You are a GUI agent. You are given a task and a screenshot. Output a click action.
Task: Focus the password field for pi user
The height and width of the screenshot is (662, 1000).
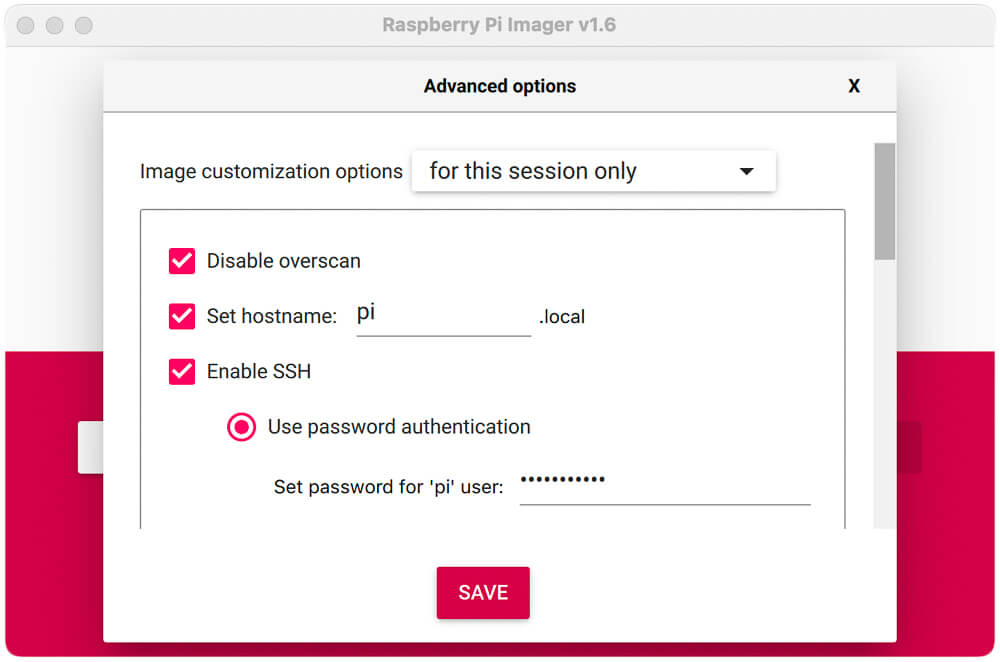point(665,486)
